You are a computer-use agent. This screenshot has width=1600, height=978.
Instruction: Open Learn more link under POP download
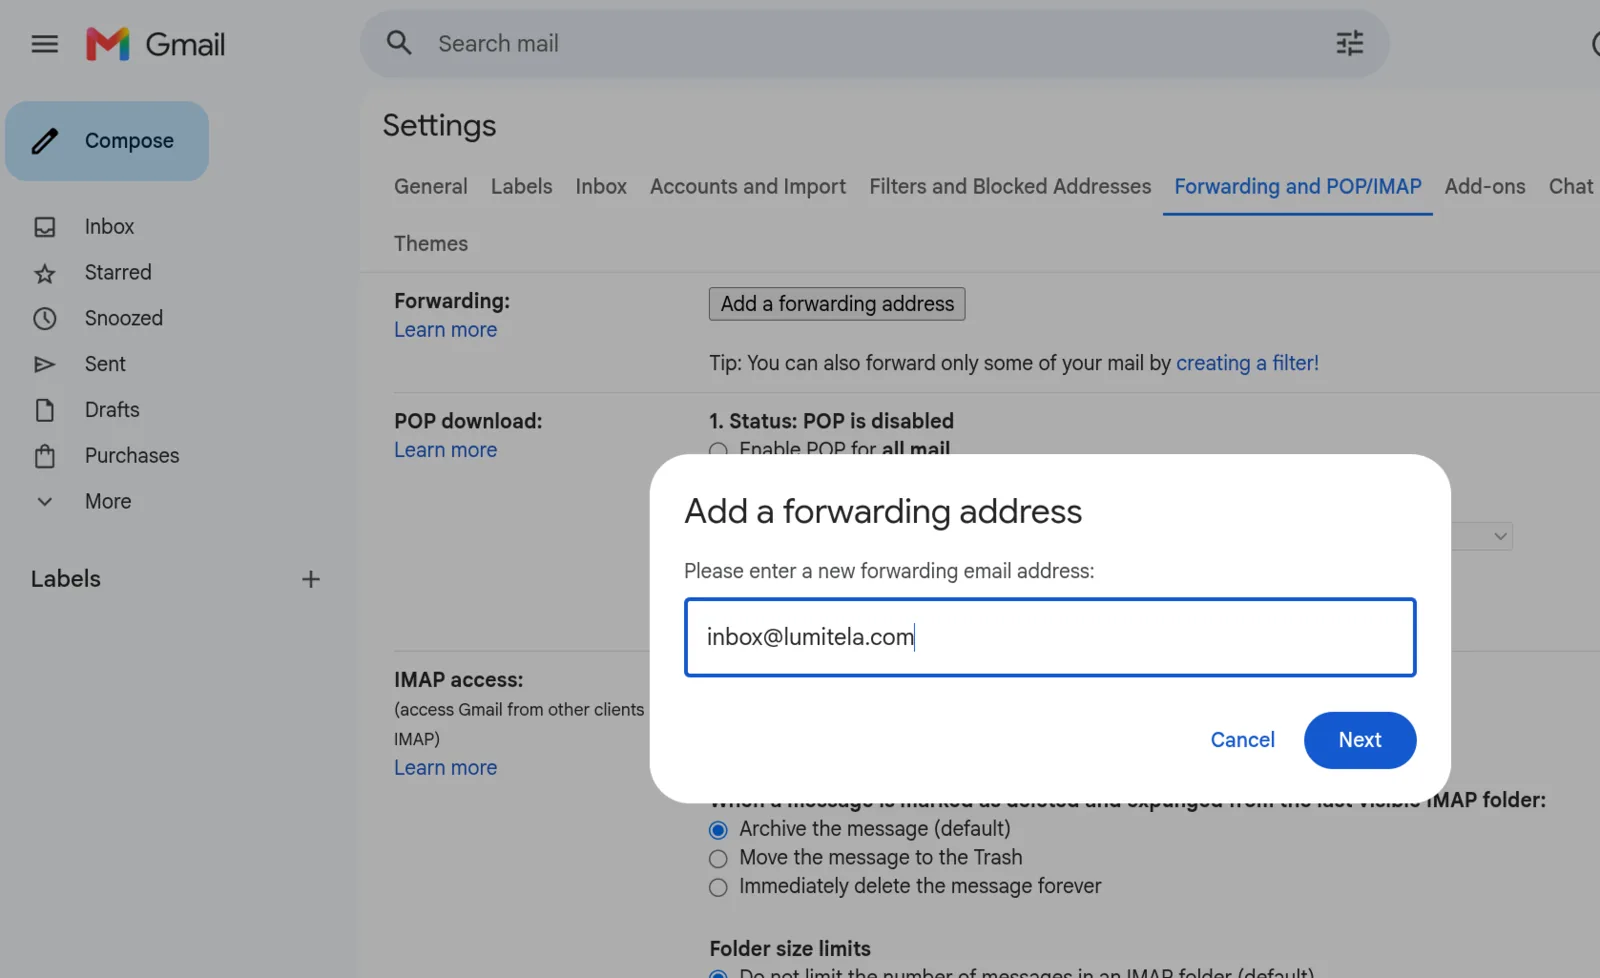click(445, 450)
